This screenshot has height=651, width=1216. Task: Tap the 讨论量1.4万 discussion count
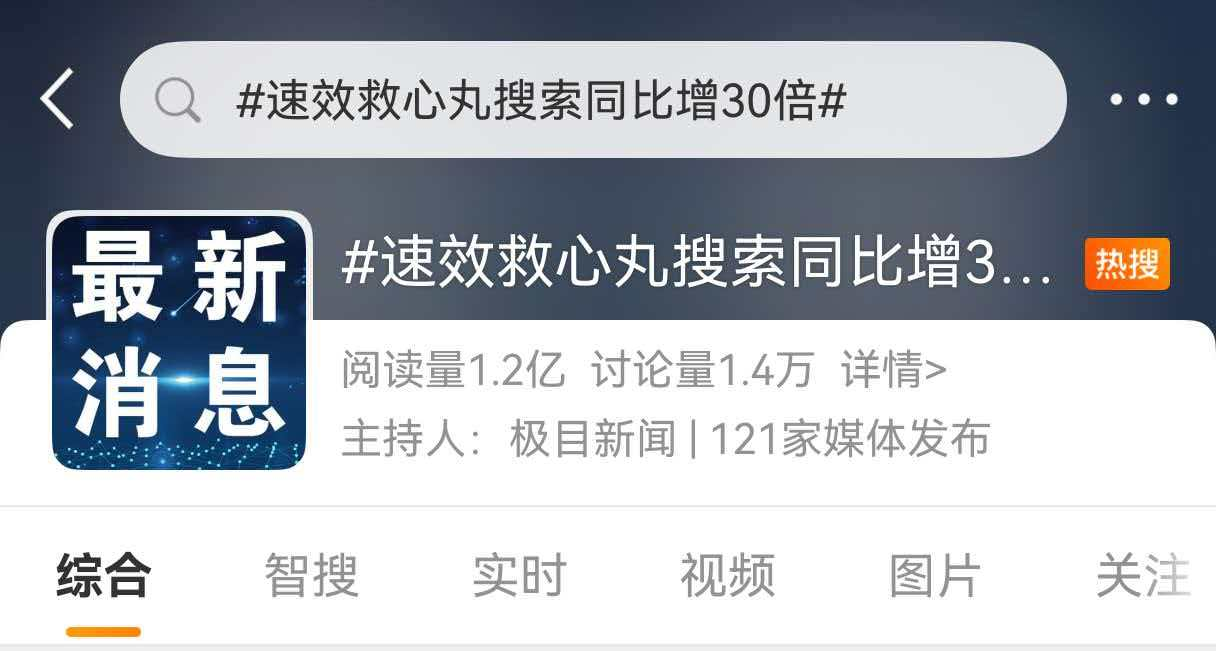(703, 371)
